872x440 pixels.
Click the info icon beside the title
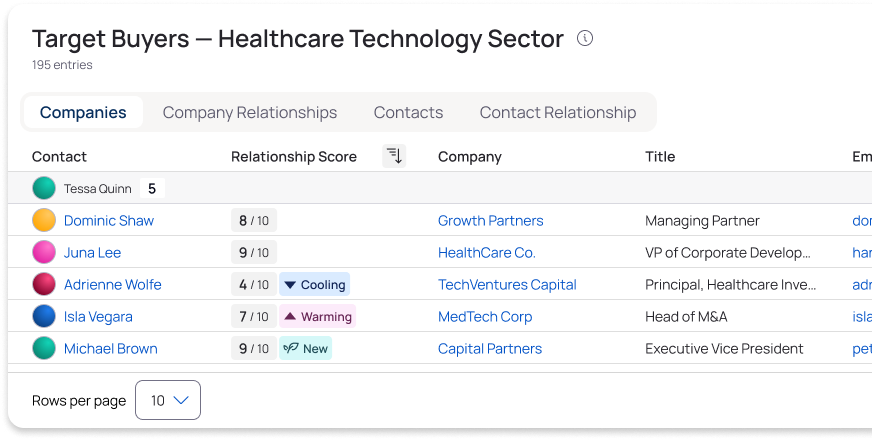pyautogui.click(x=586, y=39)
